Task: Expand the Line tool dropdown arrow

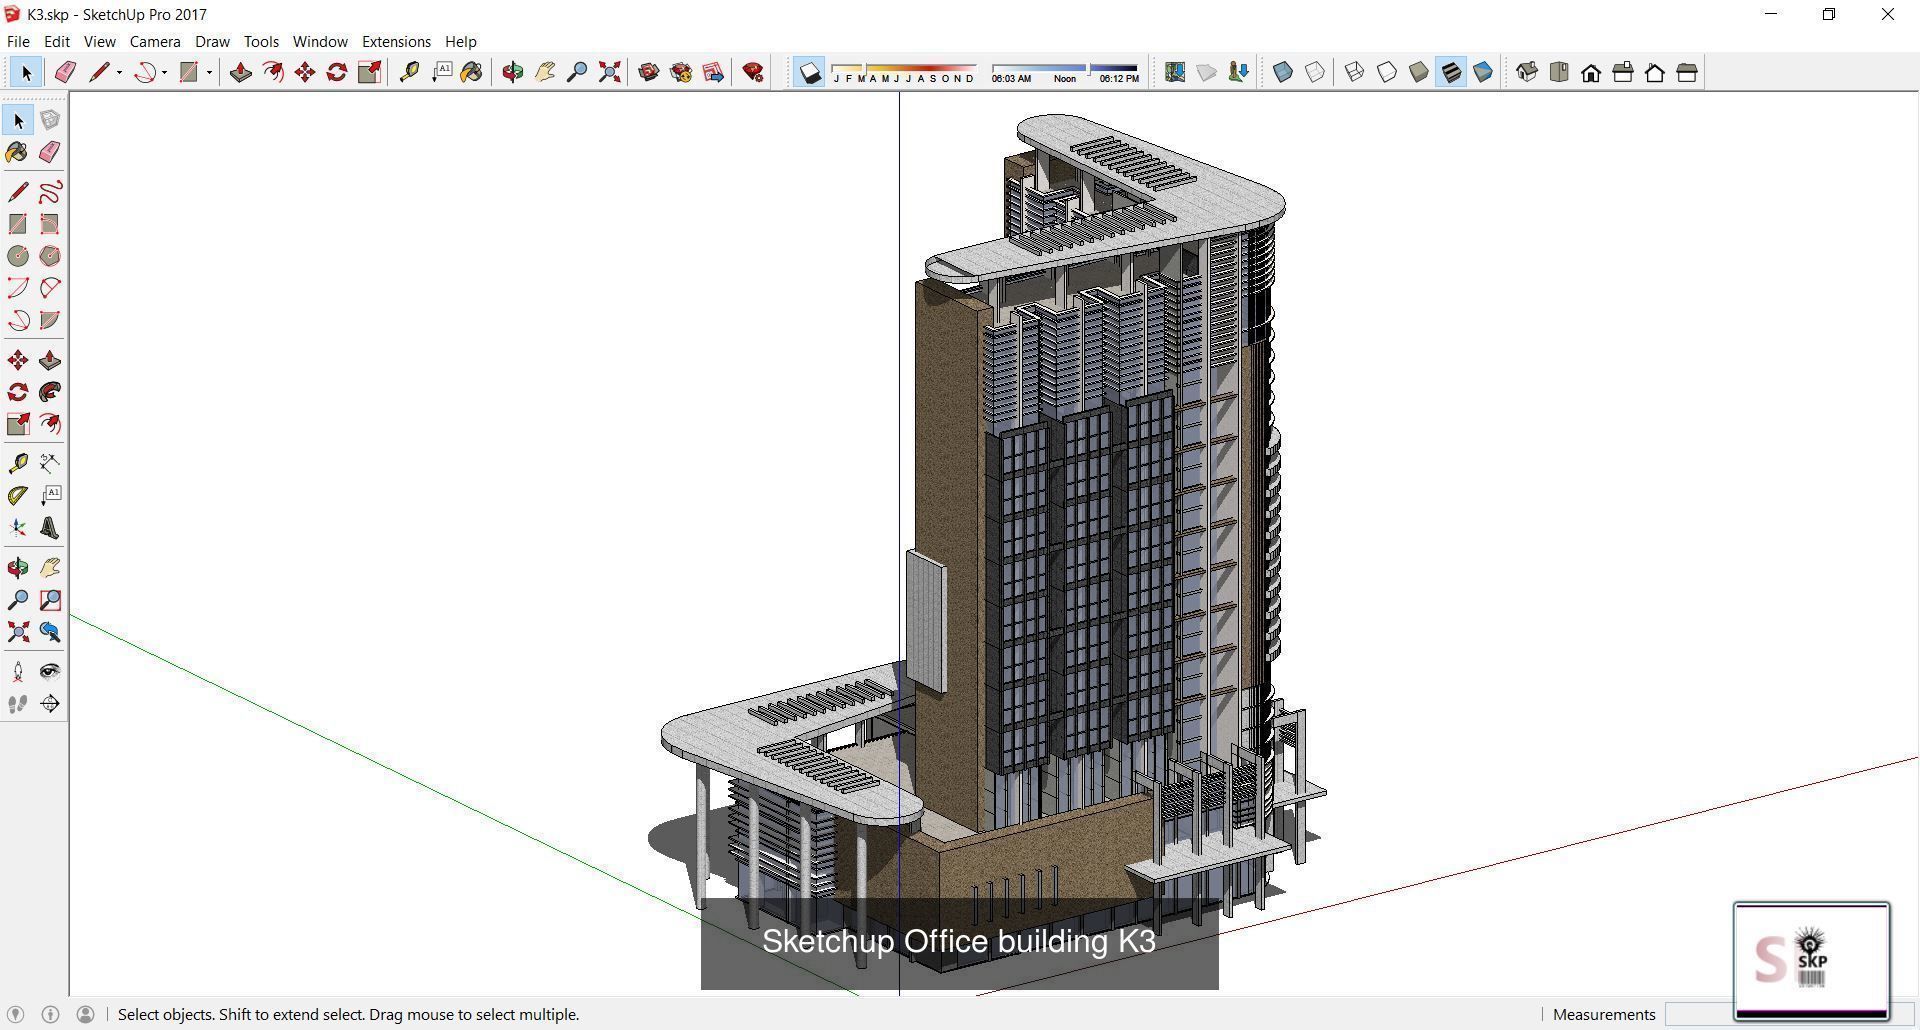Action: coord(120,72)
